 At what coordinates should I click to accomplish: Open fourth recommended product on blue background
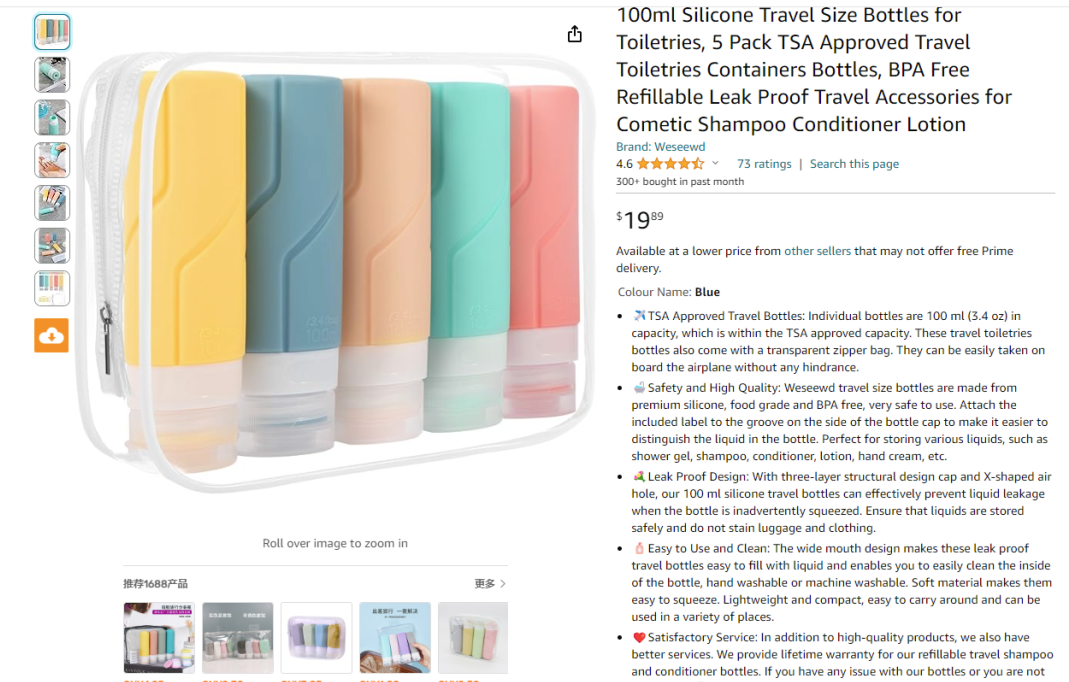point(395,638)
